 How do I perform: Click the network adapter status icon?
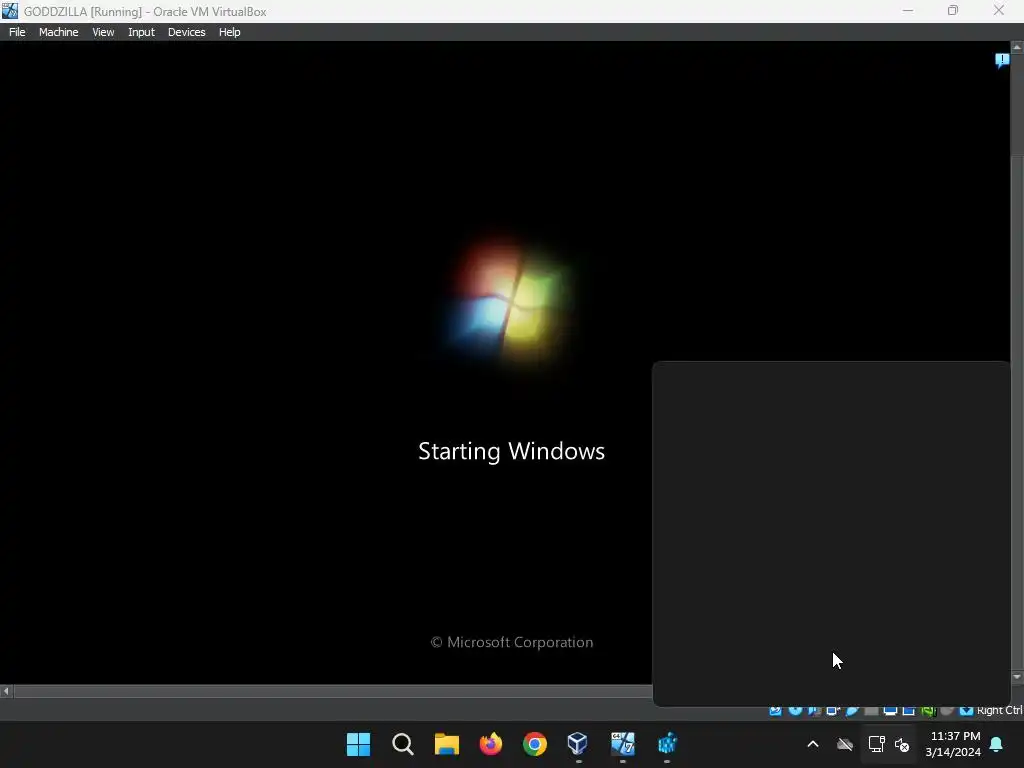click(x=833, y=711)
